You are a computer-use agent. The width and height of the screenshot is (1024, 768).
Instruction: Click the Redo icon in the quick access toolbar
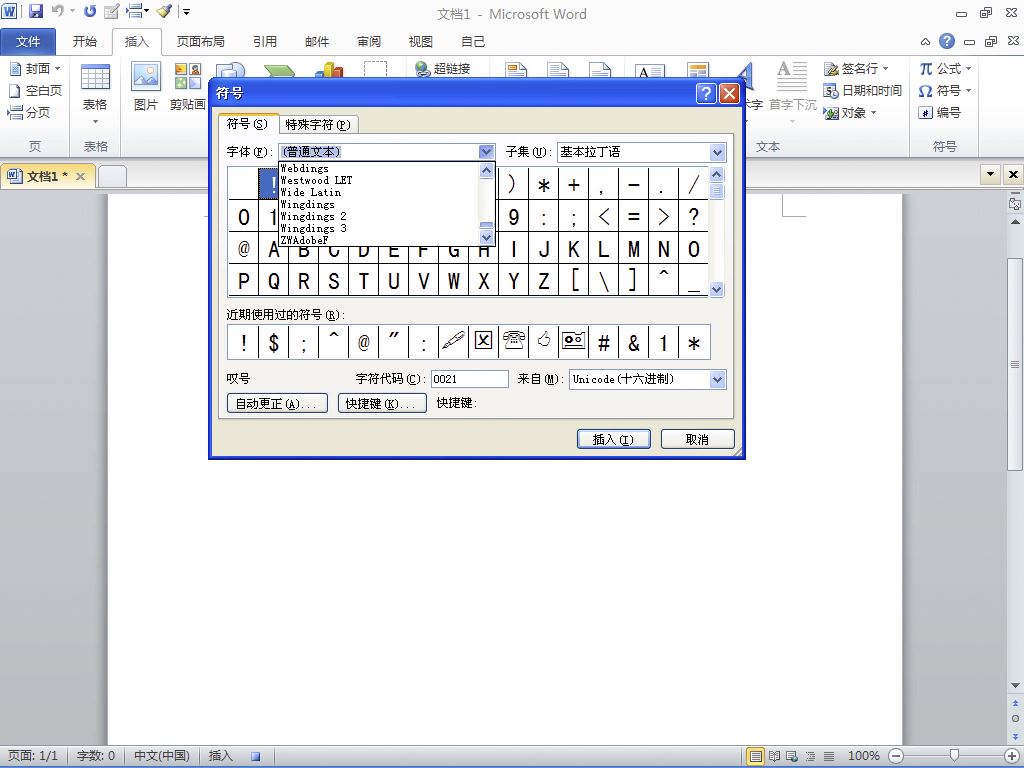click(90, 11)
